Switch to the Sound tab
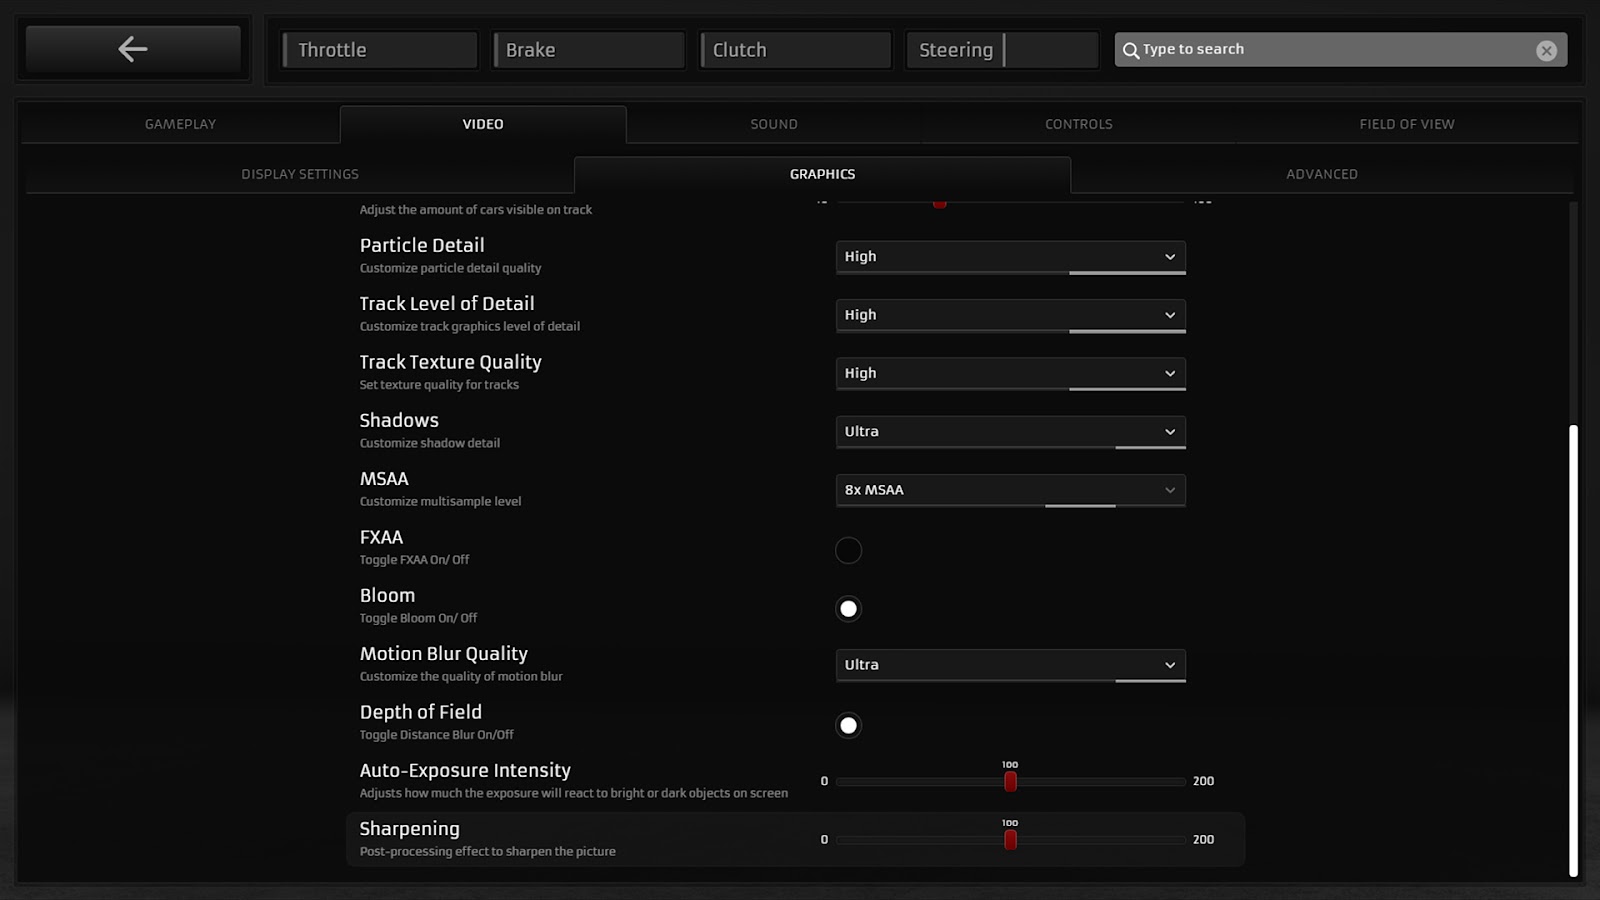This screenshot has height=900, width=1600. click(774, 124)
